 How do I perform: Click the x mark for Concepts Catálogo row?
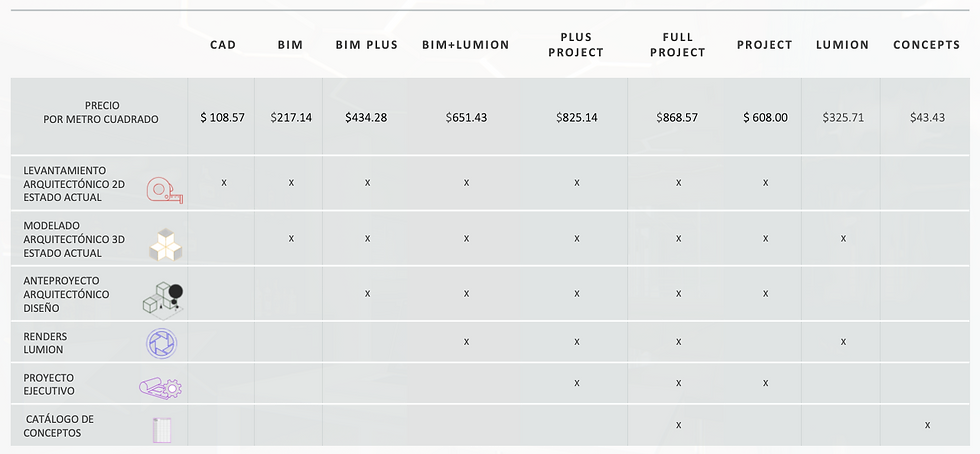(928, 425)
